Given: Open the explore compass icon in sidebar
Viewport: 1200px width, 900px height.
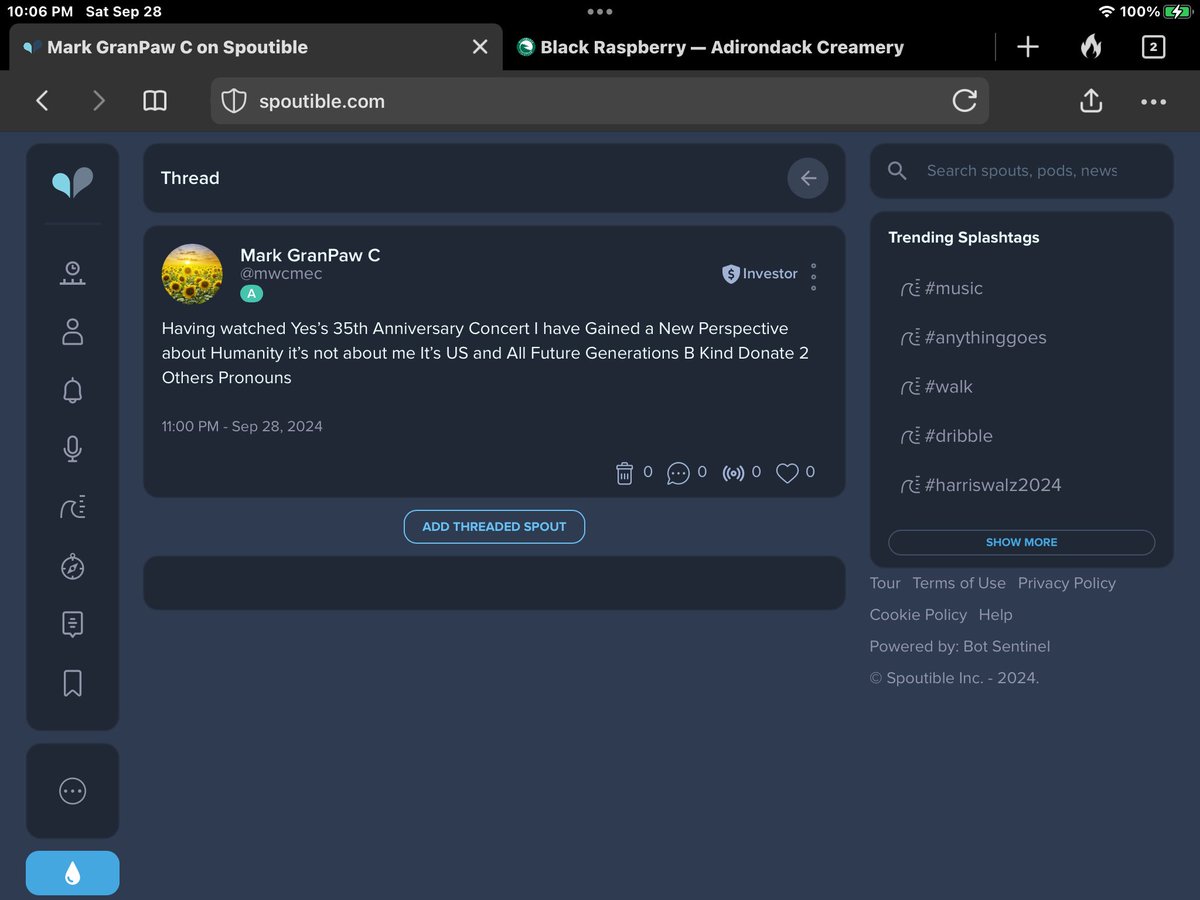Looking at the screenshot, I should point(72,567).
